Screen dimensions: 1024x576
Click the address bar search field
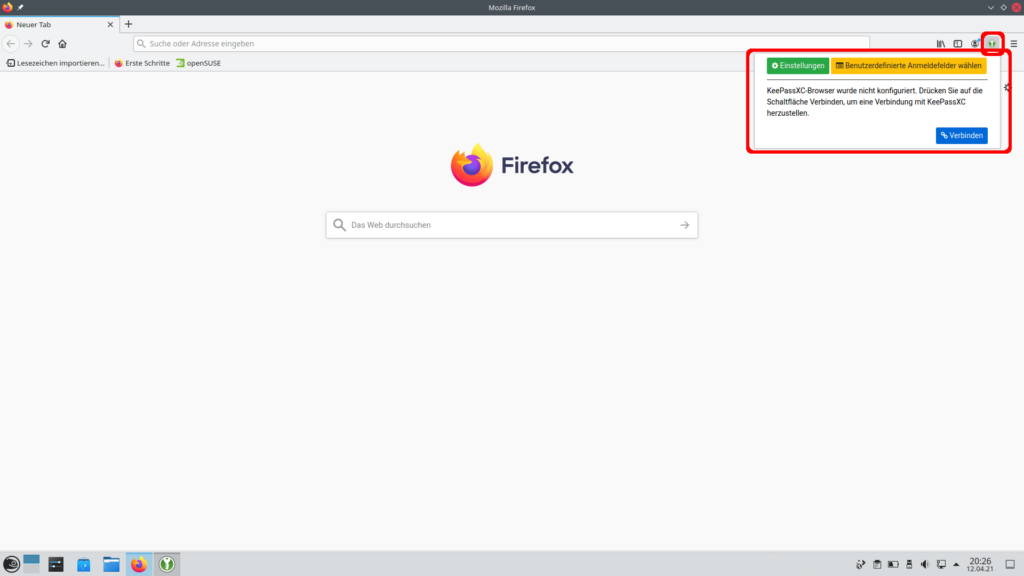pos(501,44)
